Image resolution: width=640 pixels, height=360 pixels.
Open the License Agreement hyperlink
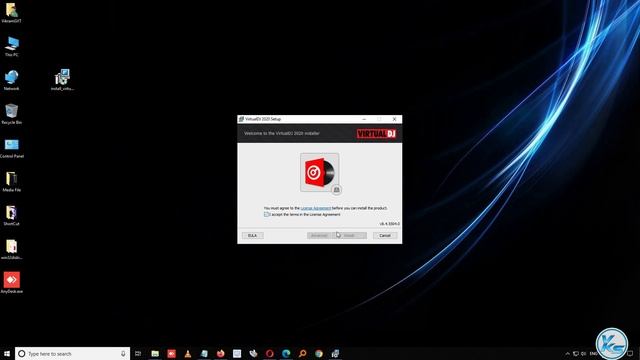316,208
